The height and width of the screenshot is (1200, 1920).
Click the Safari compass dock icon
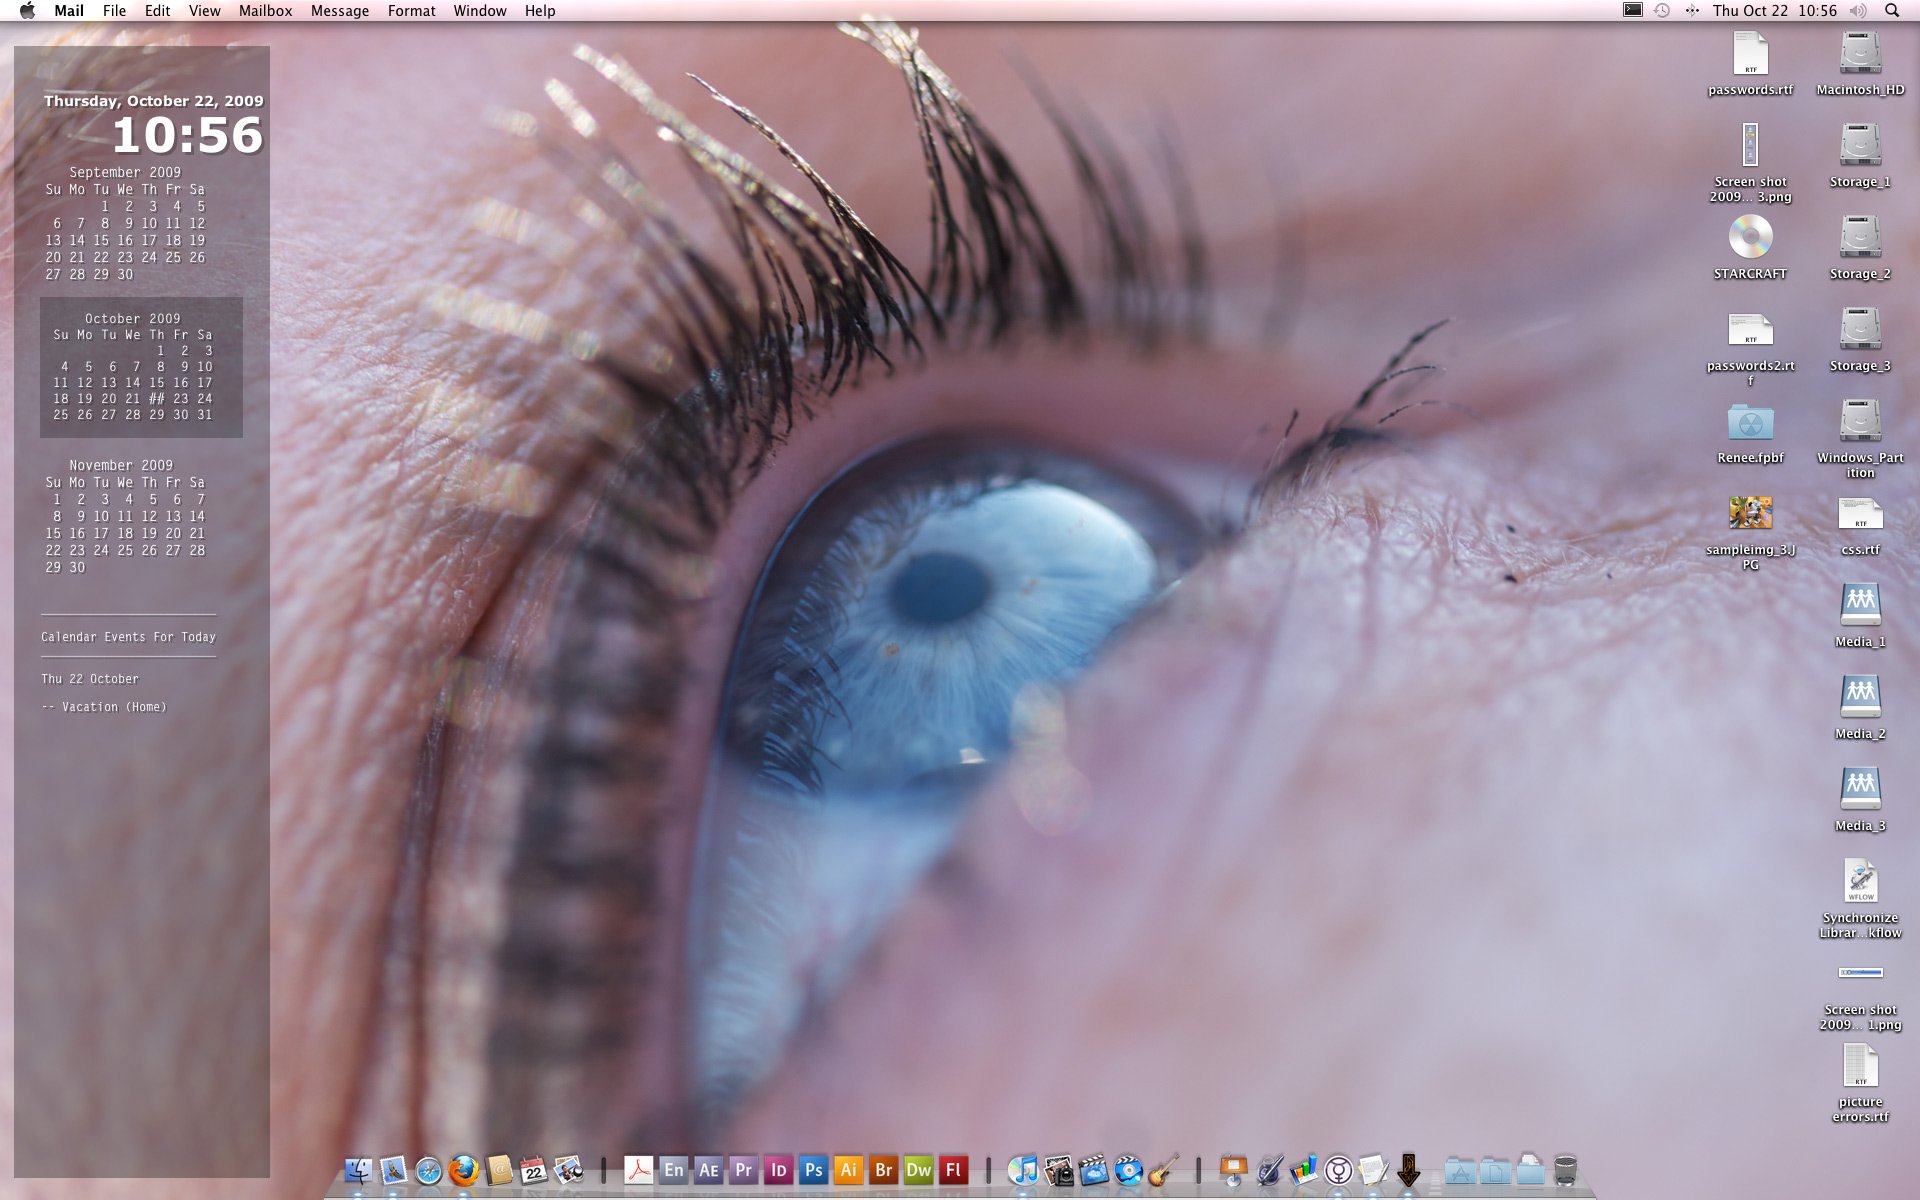pos(428,1170)
